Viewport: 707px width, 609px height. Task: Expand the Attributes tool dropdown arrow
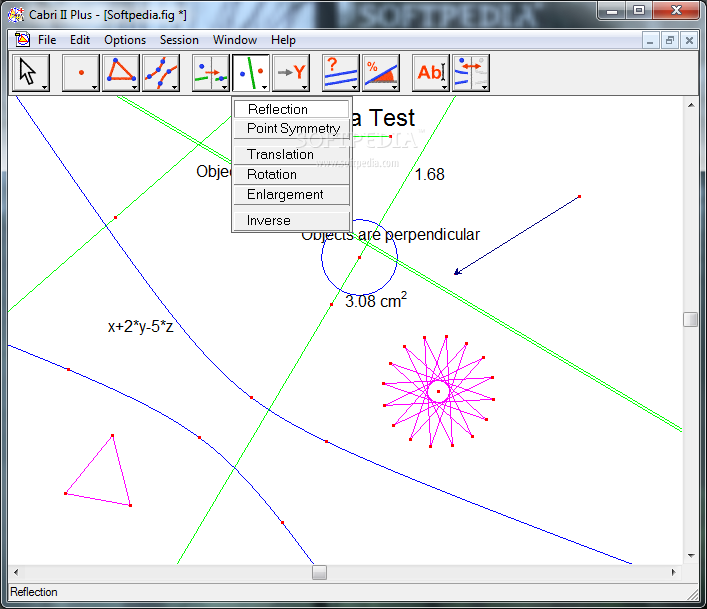pos(485,87)
